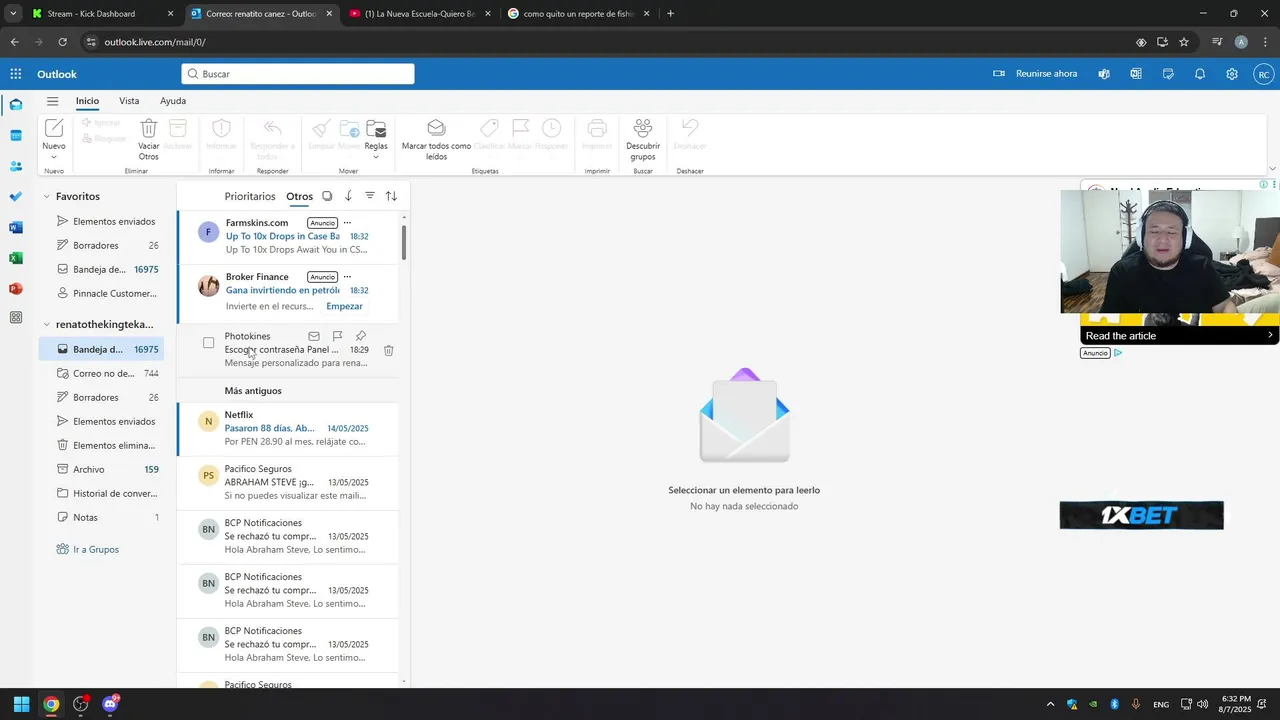The image size is (1280, 720).
Task: Open the Netflix email
Action: point(288,429)
